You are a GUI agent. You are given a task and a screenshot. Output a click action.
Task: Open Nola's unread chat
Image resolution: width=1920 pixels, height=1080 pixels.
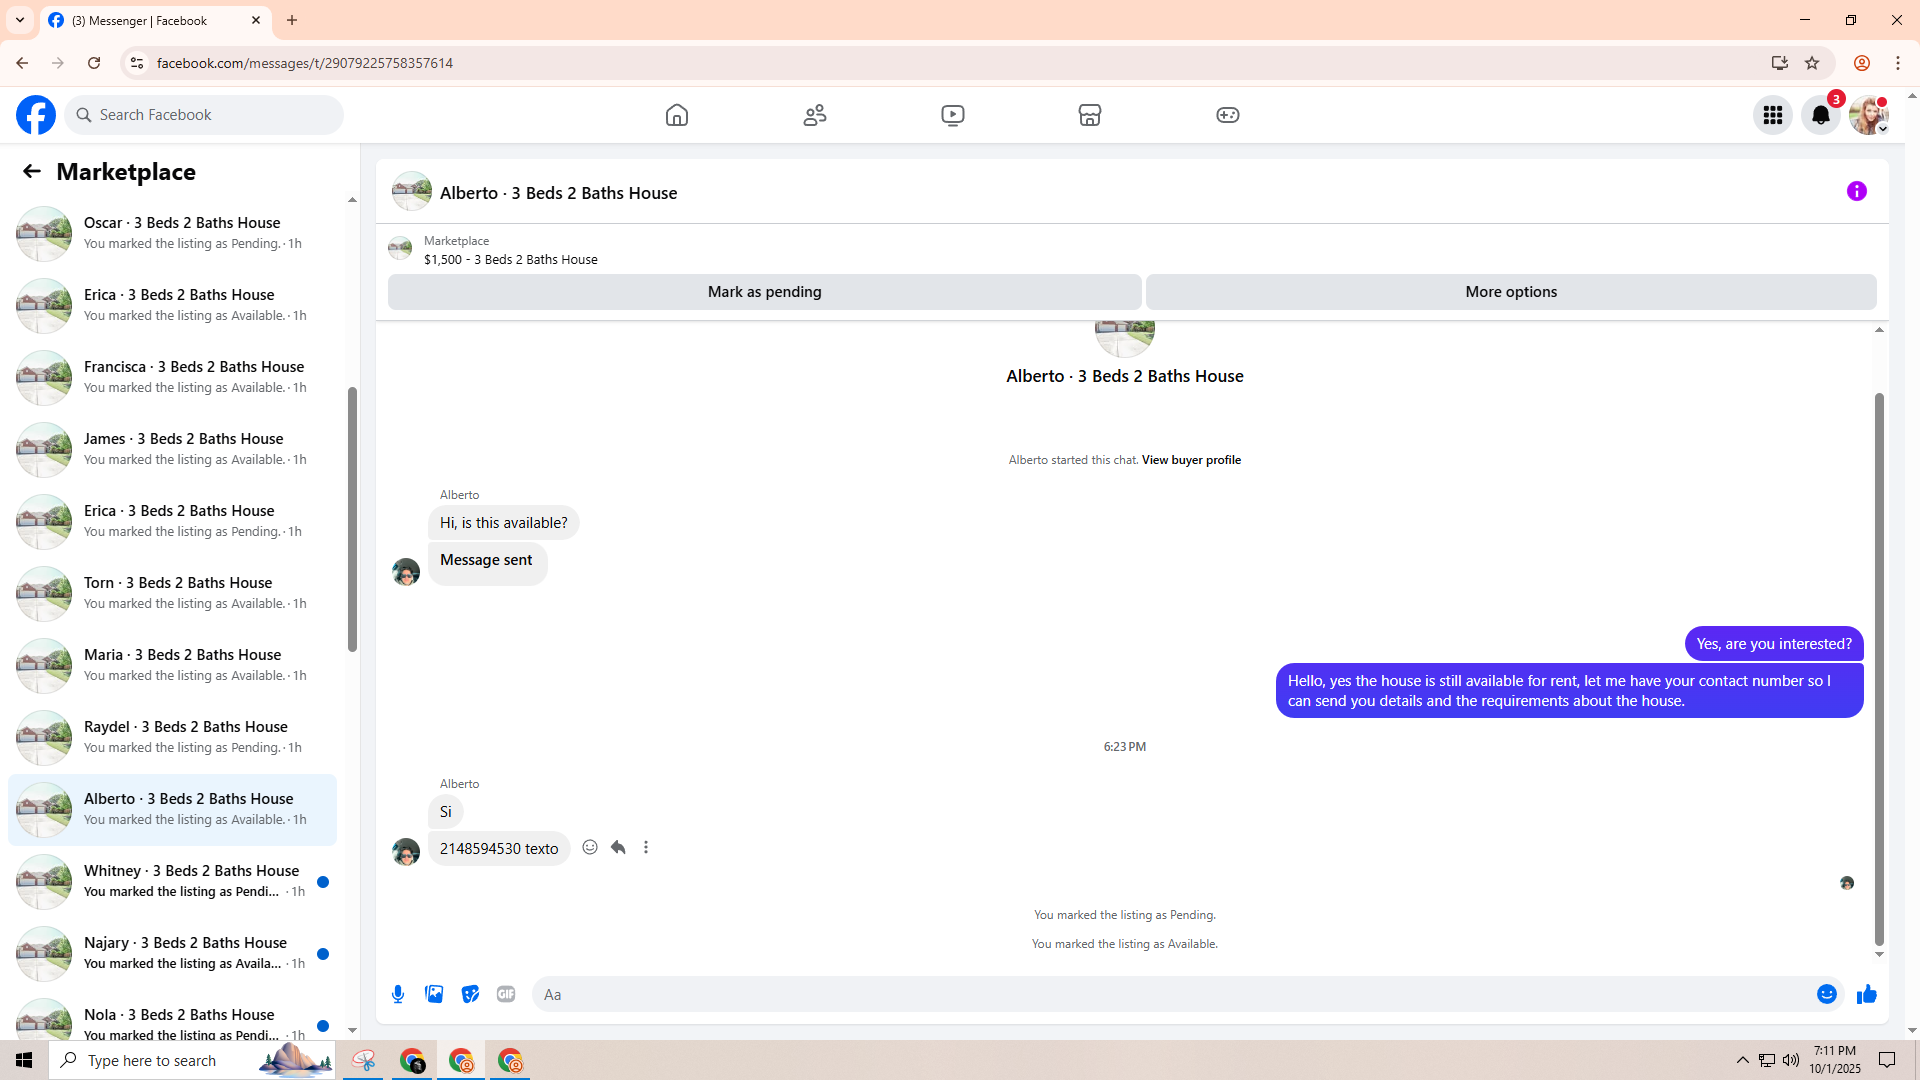pos(172,1020)
